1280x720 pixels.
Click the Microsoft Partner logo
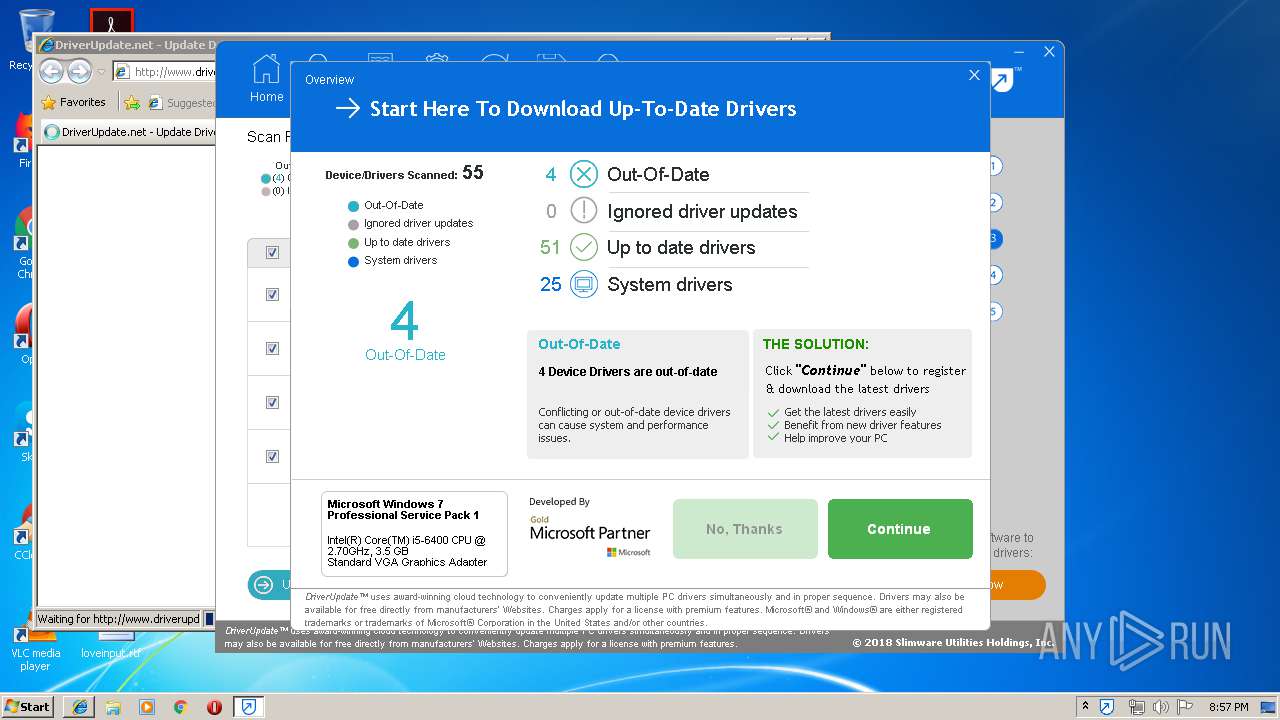[590, 536]
